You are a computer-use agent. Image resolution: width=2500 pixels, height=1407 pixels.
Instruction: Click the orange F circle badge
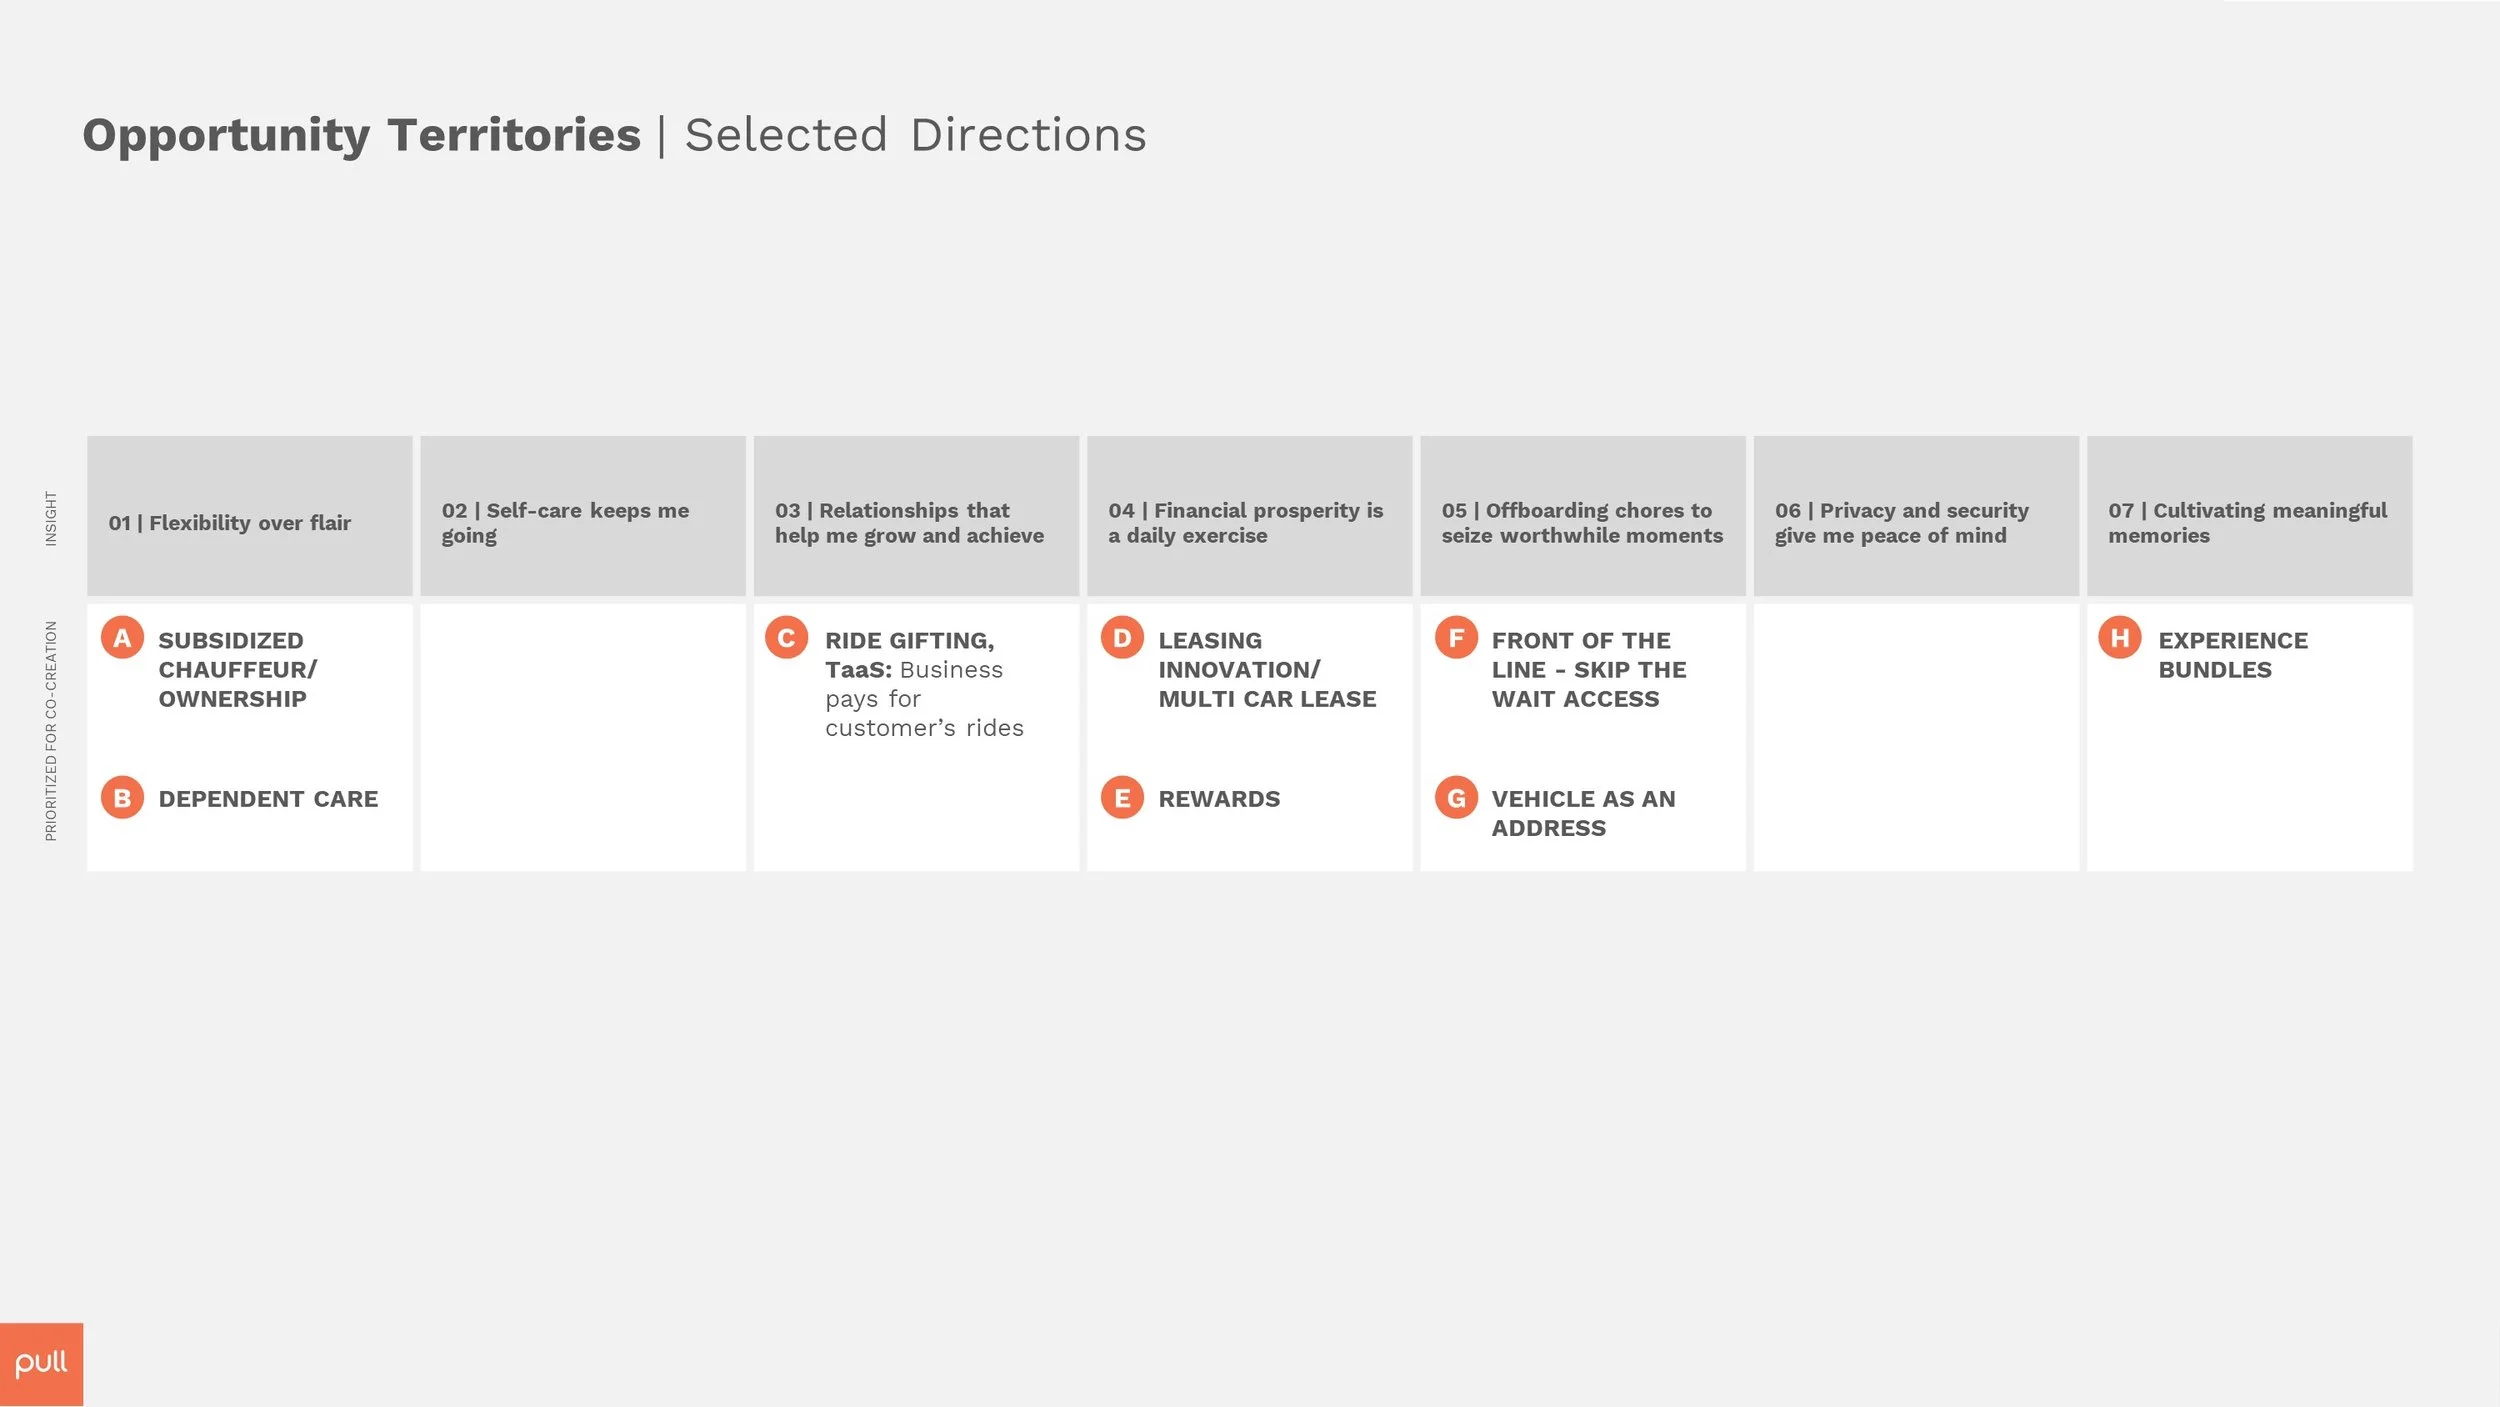click(1456, 638)
